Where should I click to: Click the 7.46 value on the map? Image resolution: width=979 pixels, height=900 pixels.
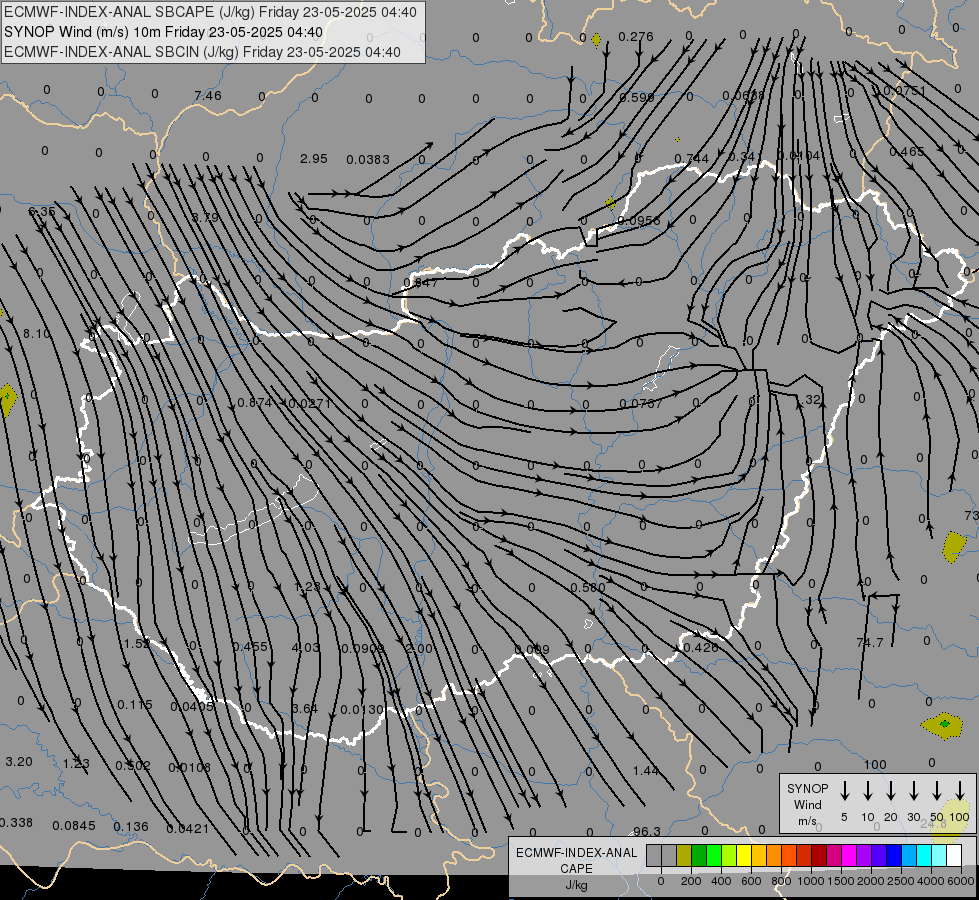click(x=208, y=96)
